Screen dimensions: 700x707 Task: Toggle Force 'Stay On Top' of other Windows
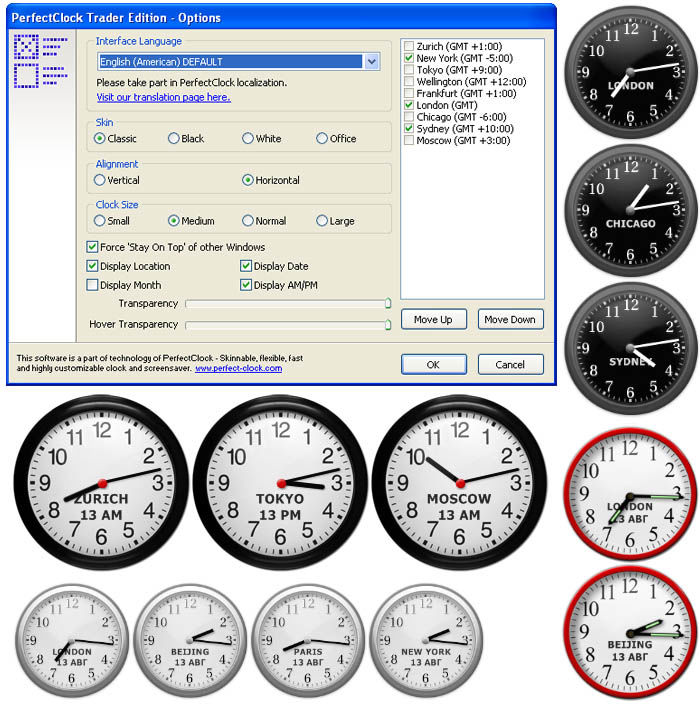(x=92, y=247)
